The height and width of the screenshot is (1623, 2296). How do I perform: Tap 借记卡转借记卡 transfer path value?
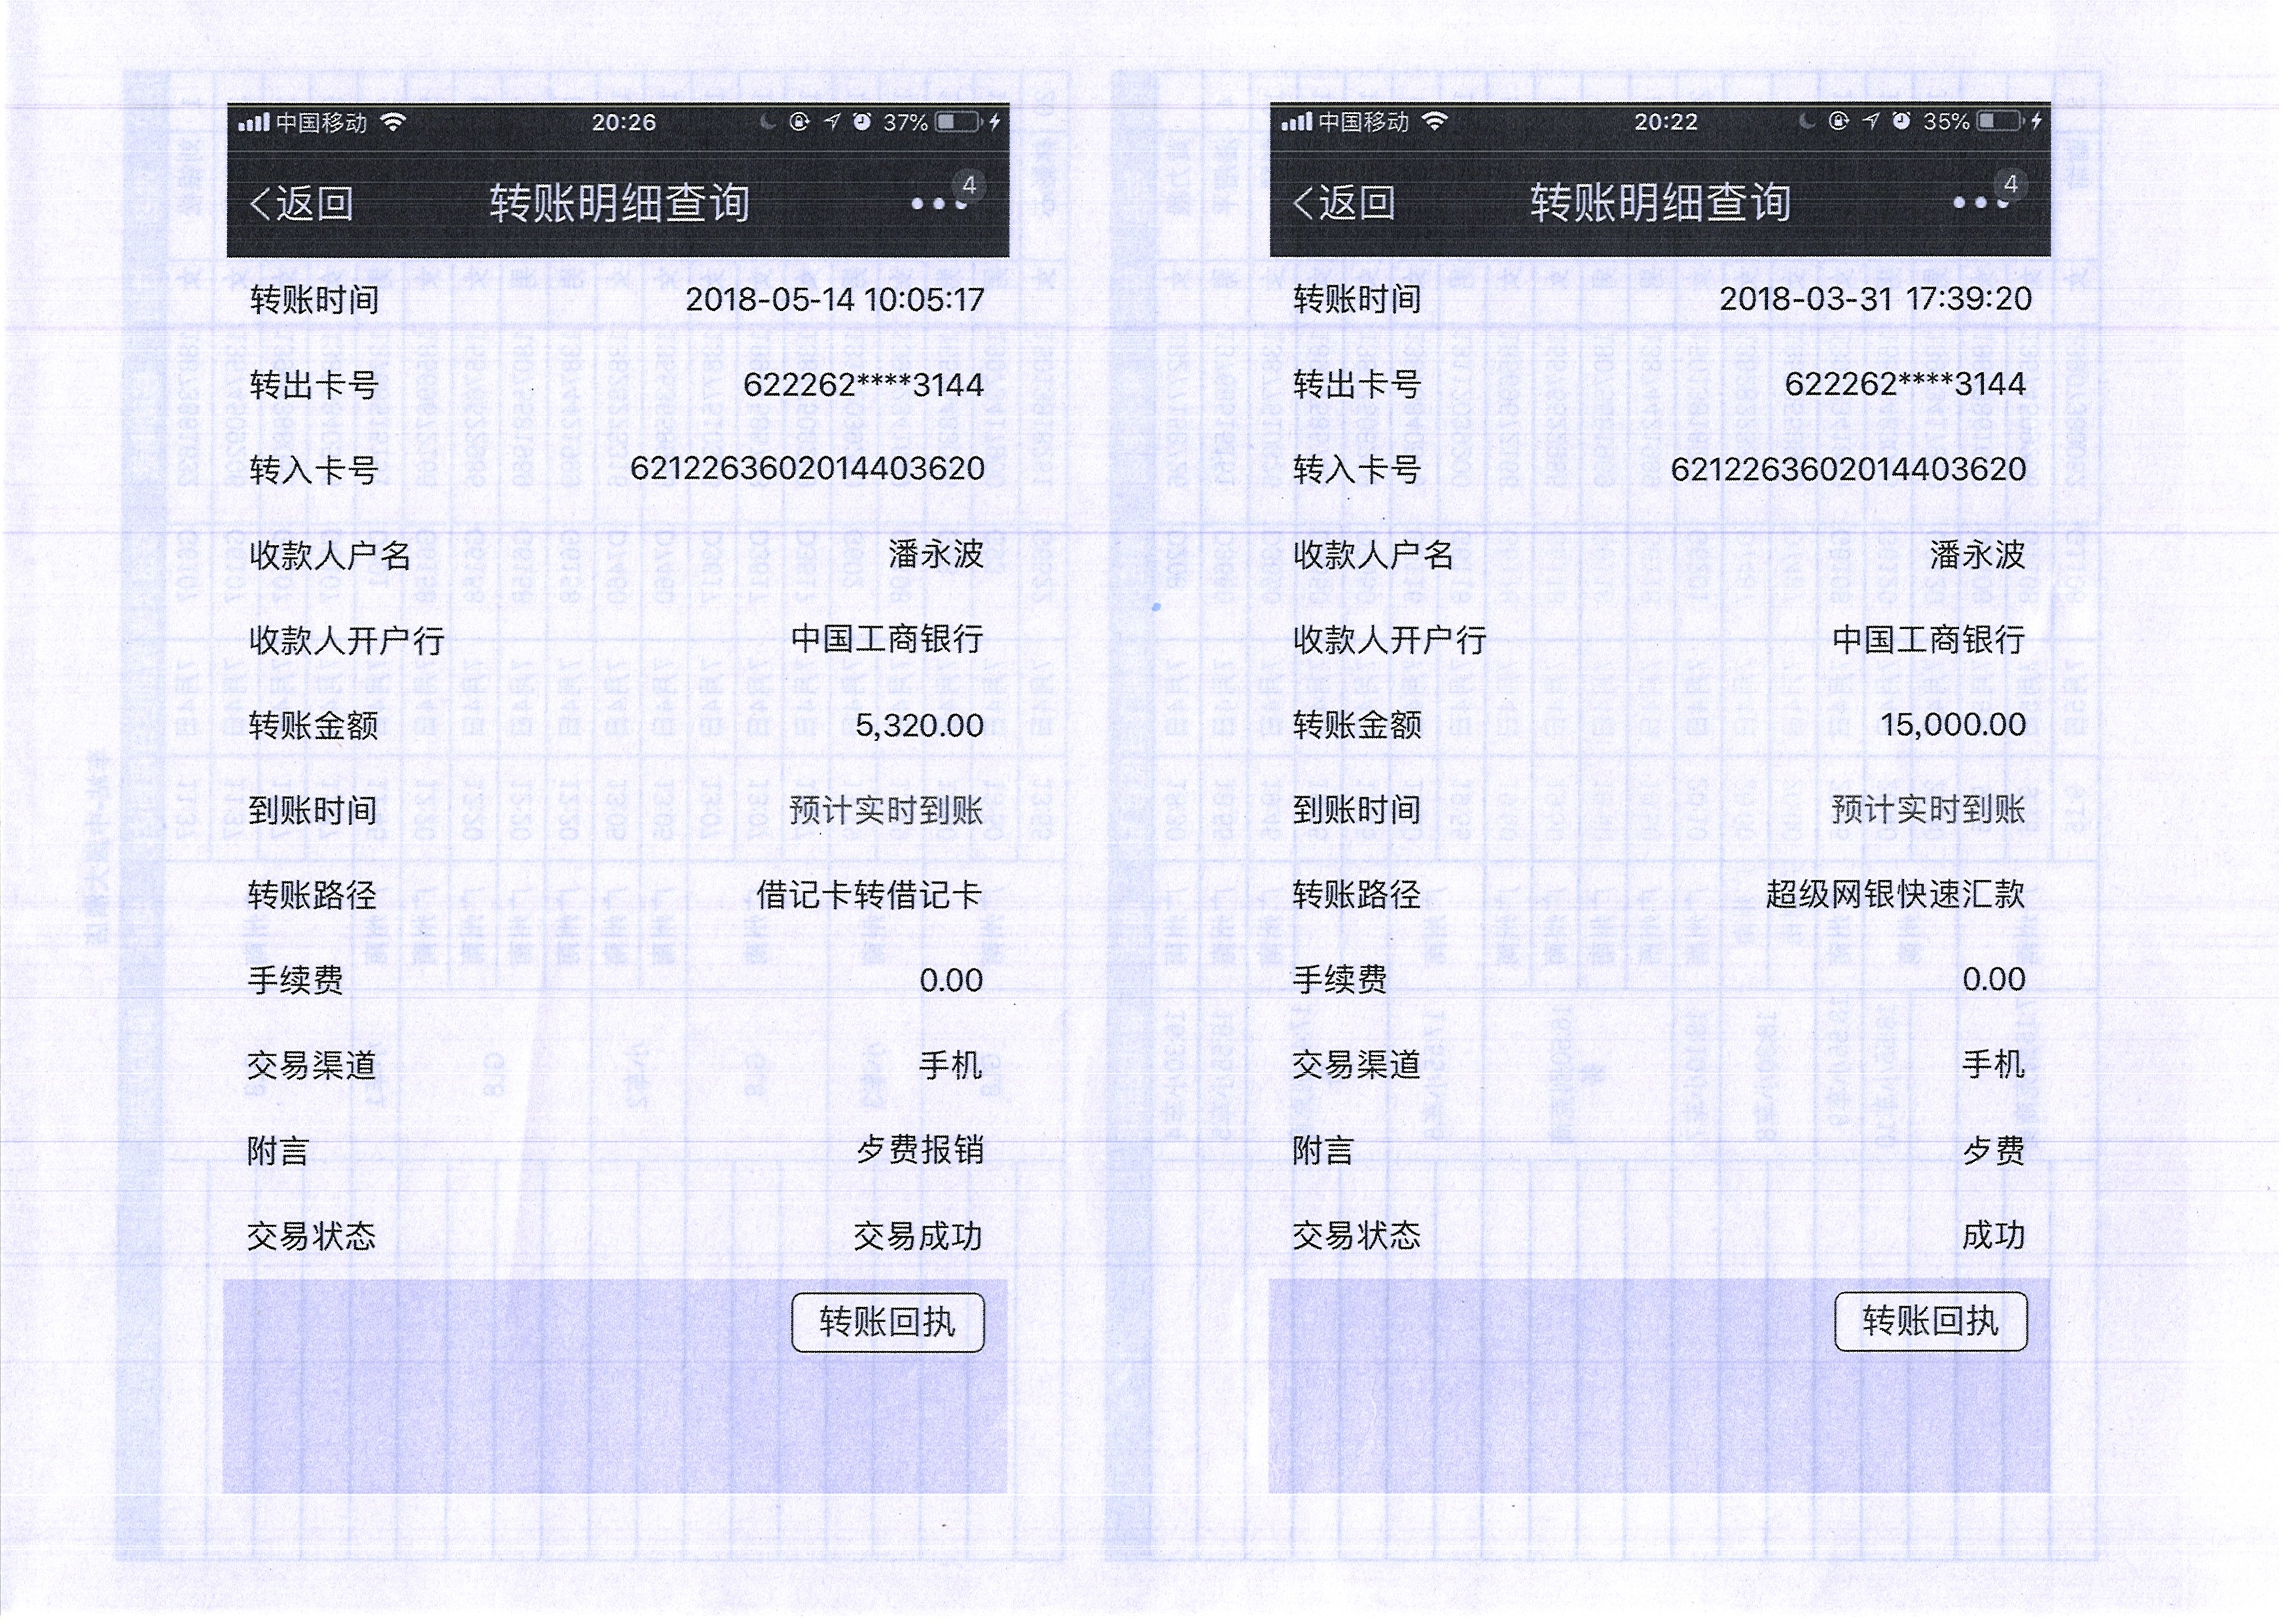(x=869, y=895)
